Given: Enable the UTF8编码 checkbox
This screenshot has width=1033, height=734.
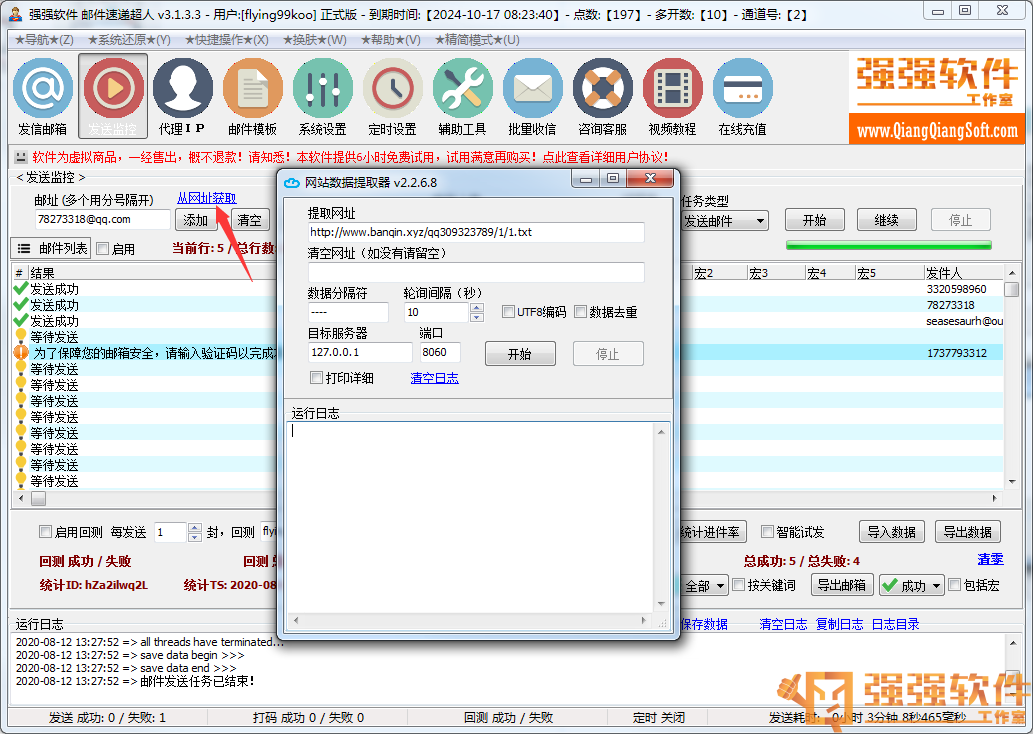Looking at the screenshot, I should point(508,312).
